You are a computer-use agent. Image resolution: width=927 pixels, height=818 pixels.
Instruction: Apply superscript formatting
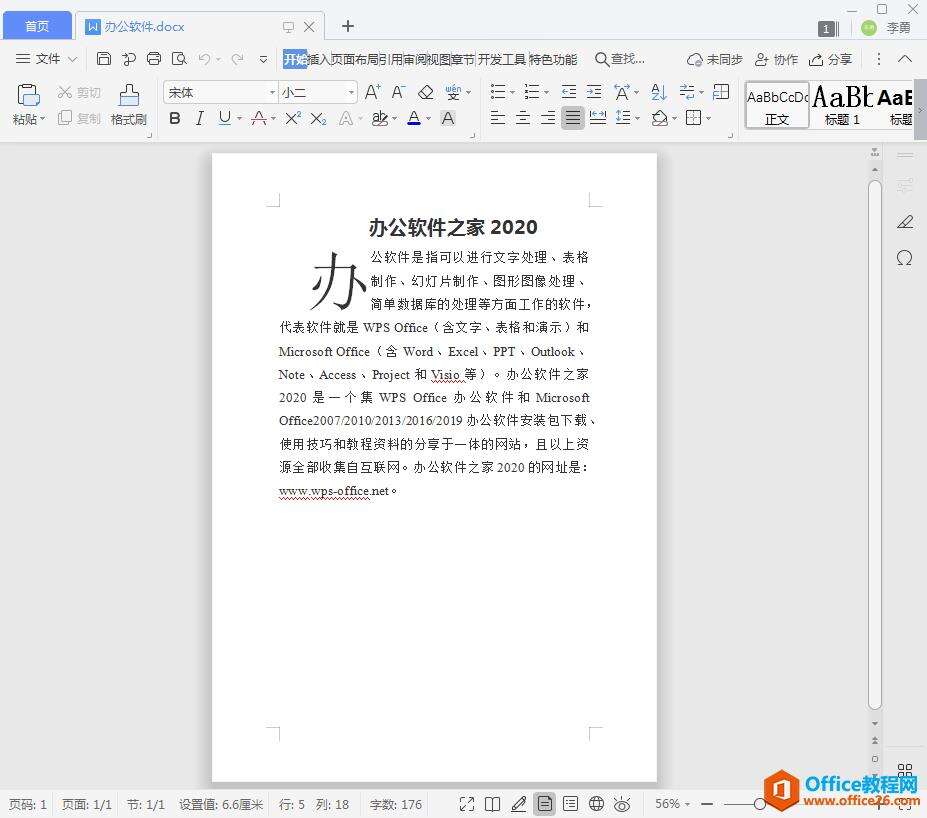click(292, 118)
